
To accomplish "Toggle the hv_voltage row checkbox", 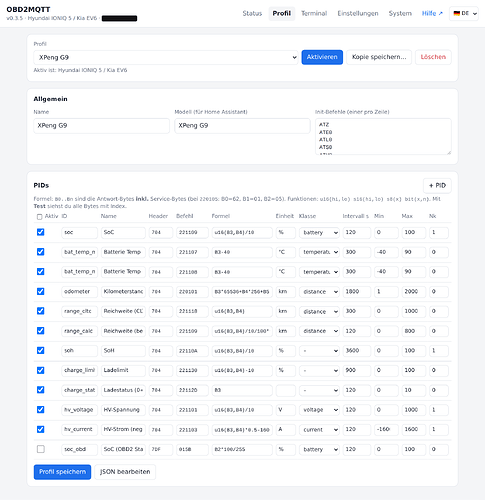I will pyautogui.click(x=41, y=410).
